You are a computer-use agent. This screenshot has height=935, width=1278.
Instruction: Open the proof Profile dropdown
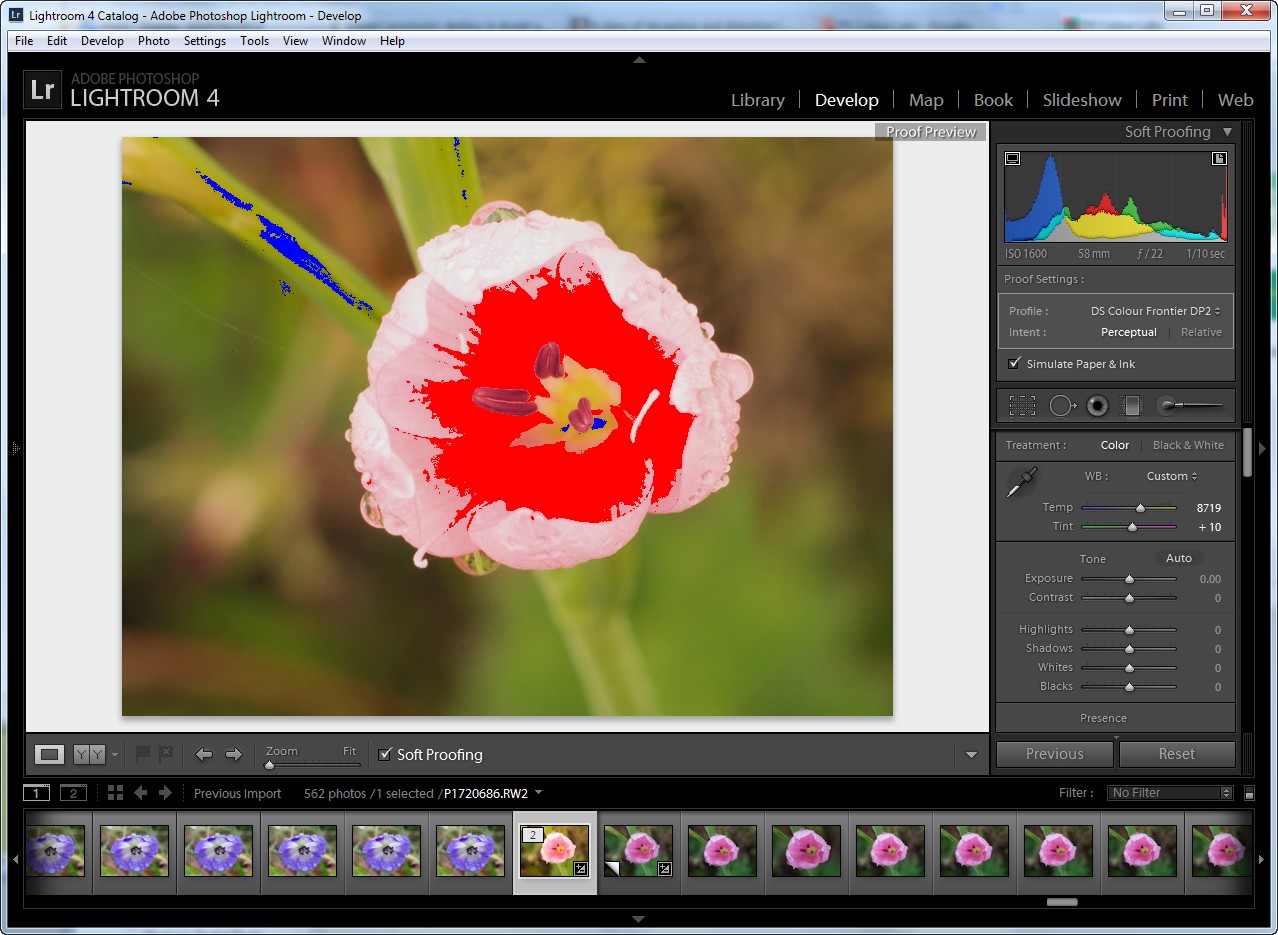1155,311
